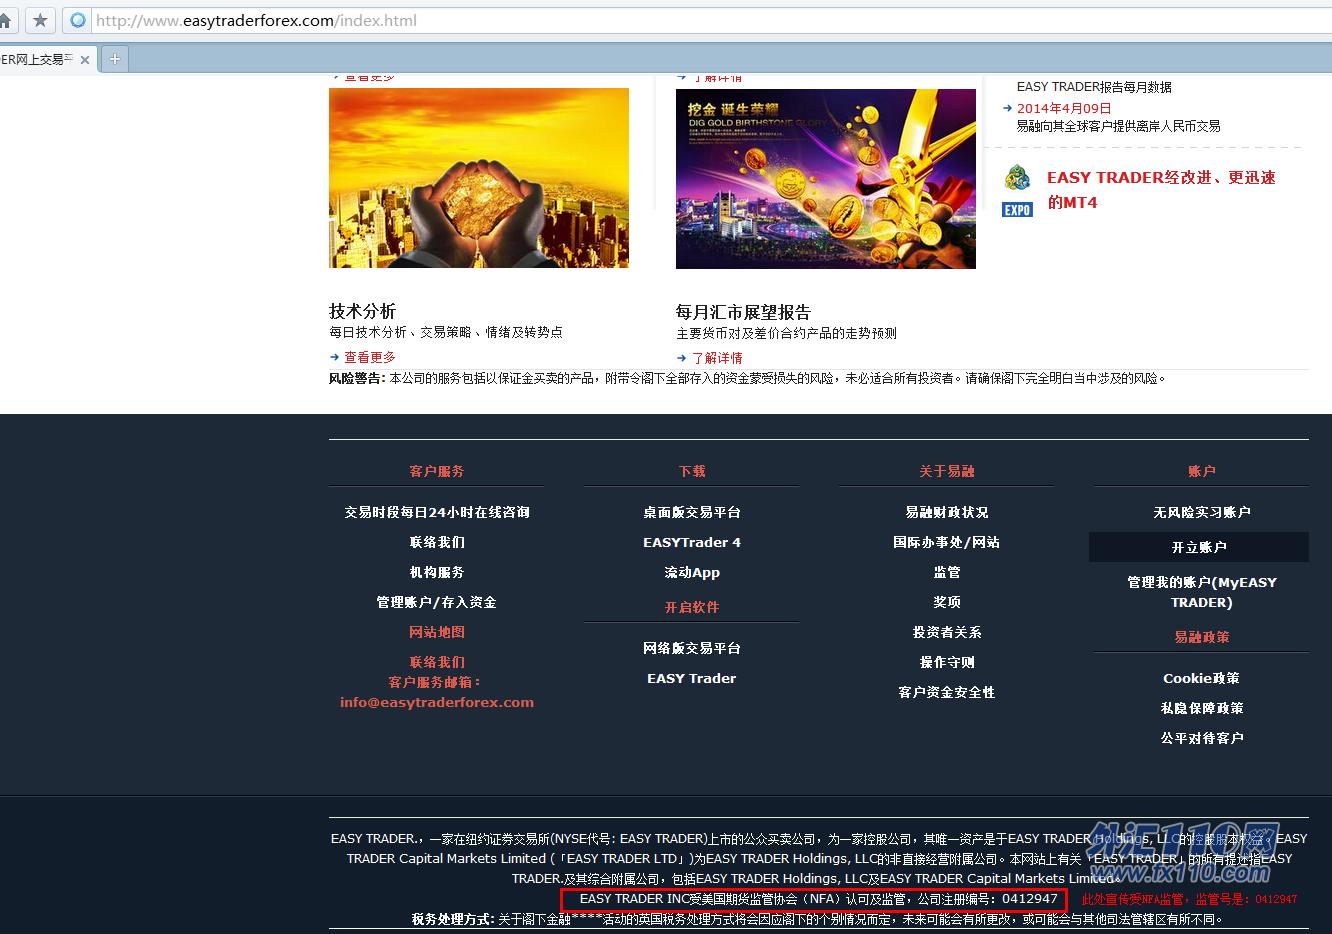Click the arrow icon beside 2014年4月09日
1332x934 pixels.
click(1008, 110)
